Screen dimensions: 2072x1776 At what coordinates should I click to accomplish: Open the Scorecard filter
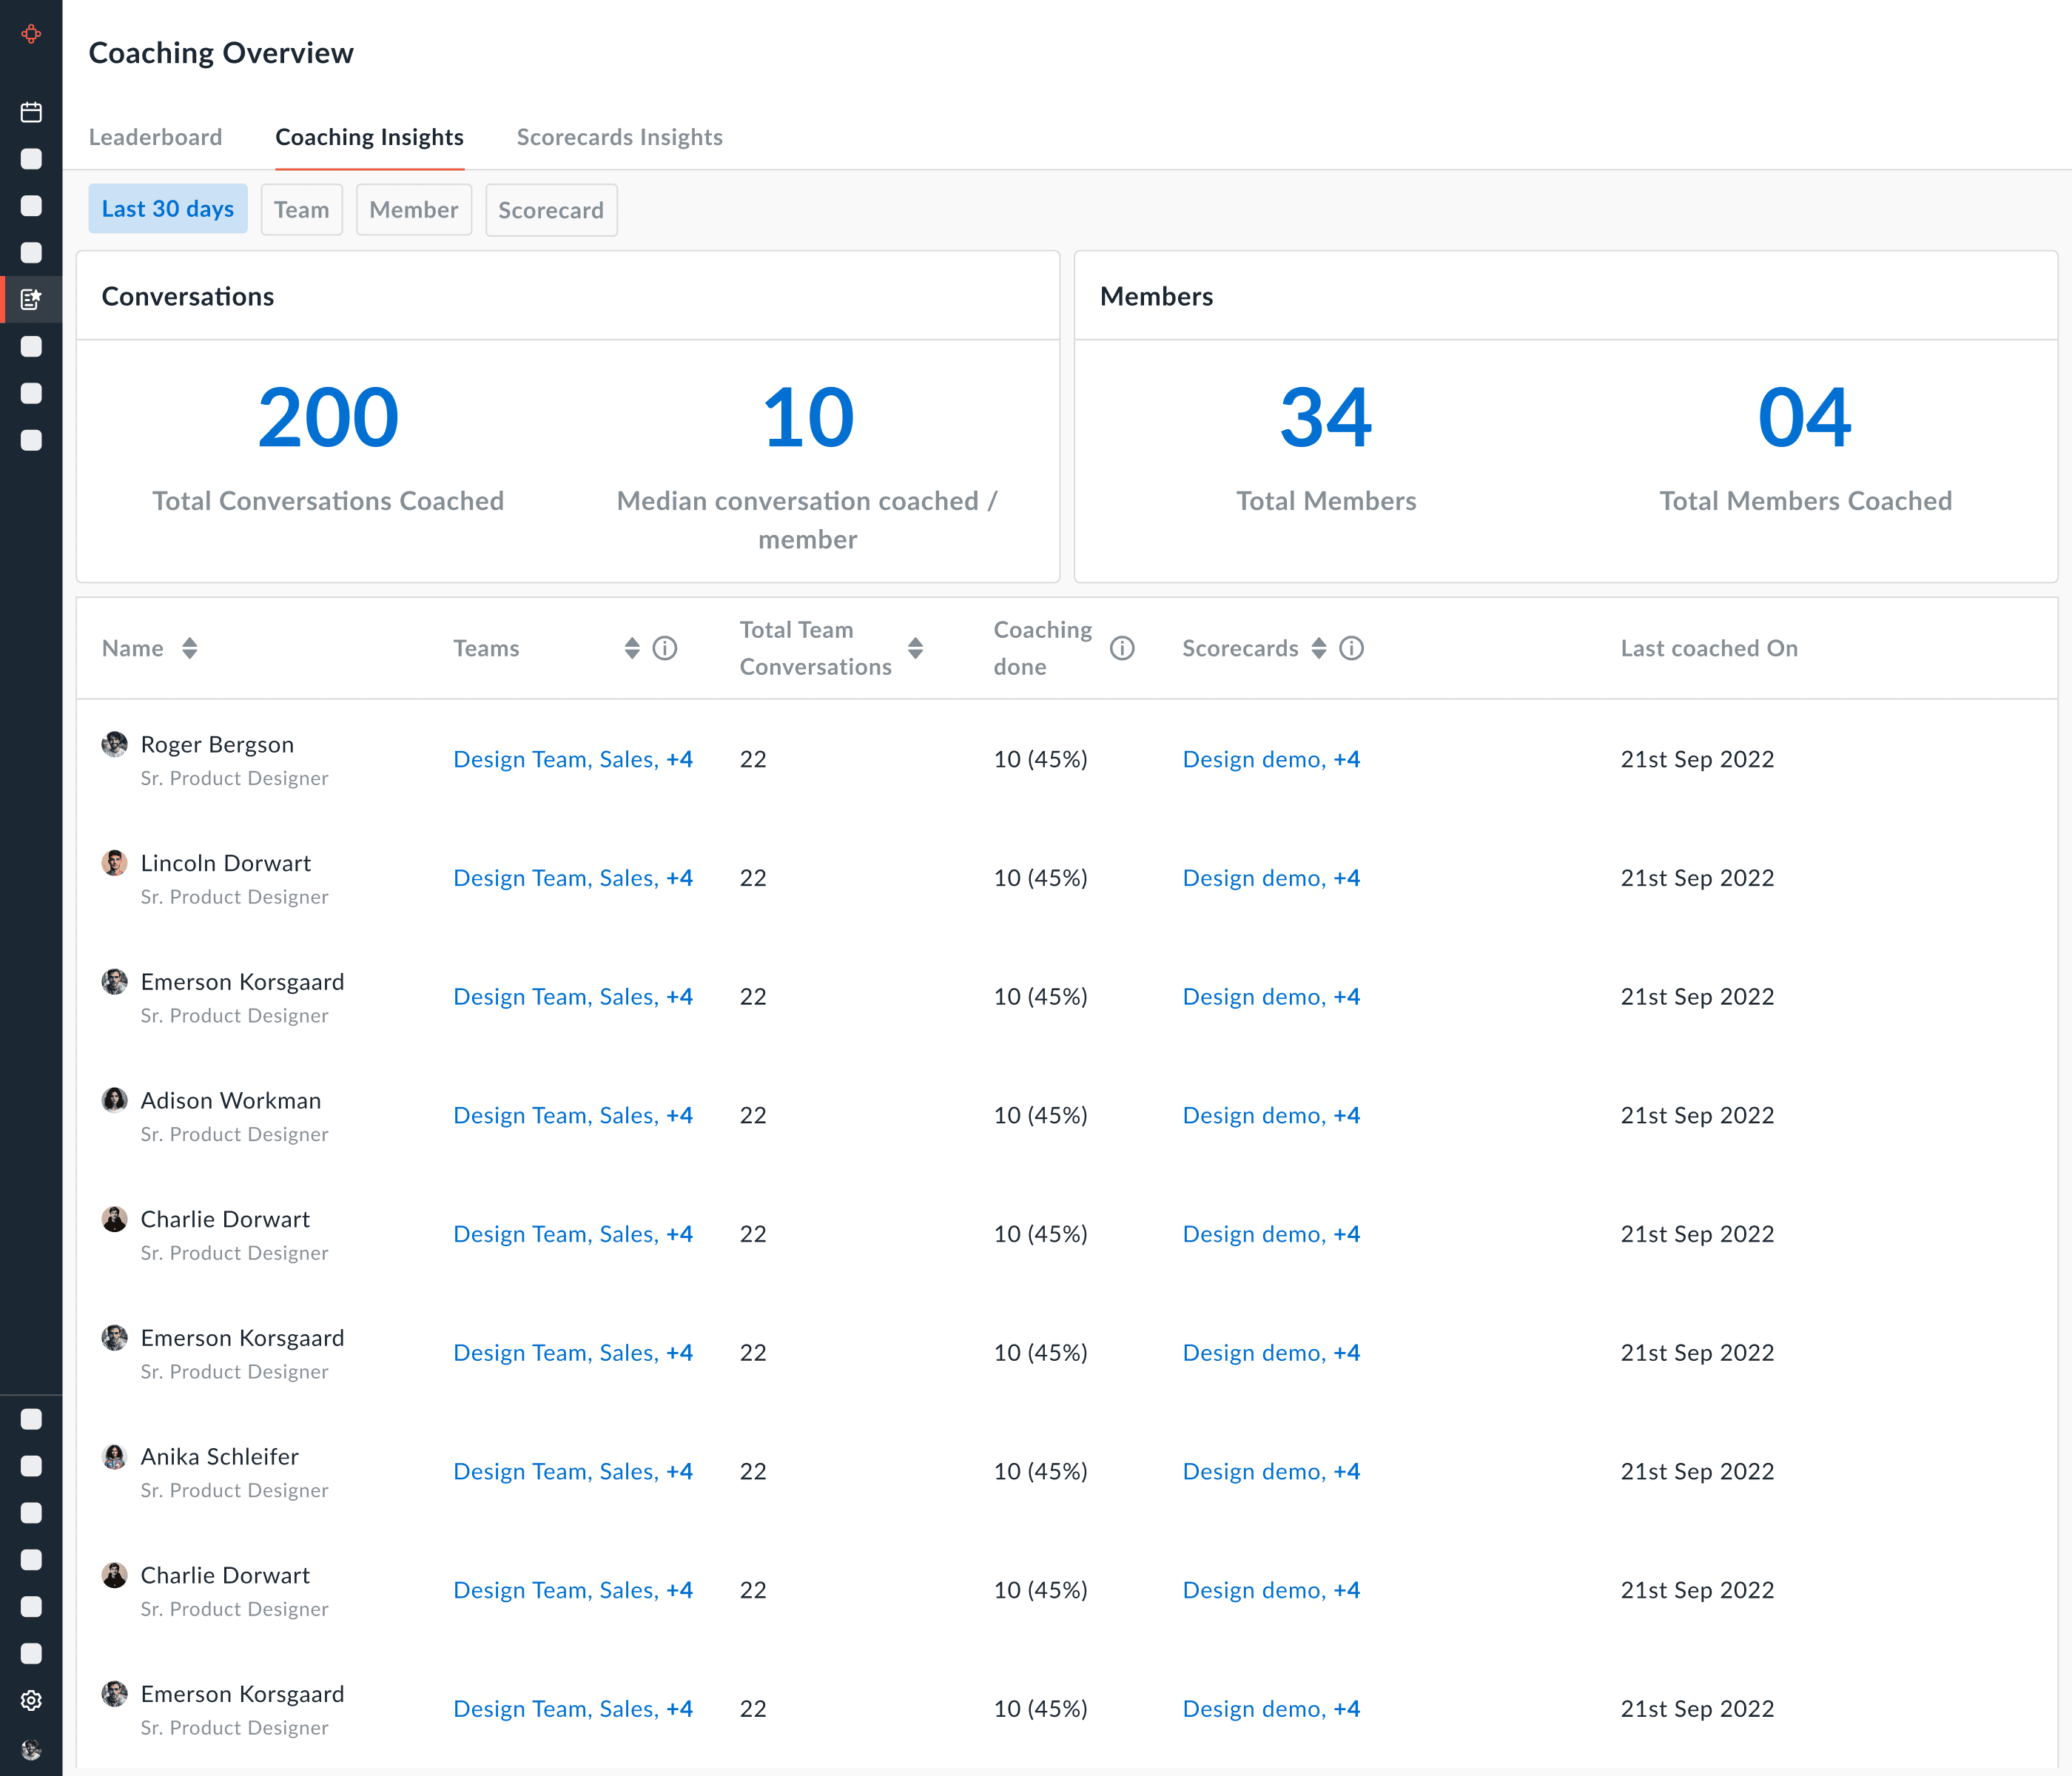click(551, 210)
